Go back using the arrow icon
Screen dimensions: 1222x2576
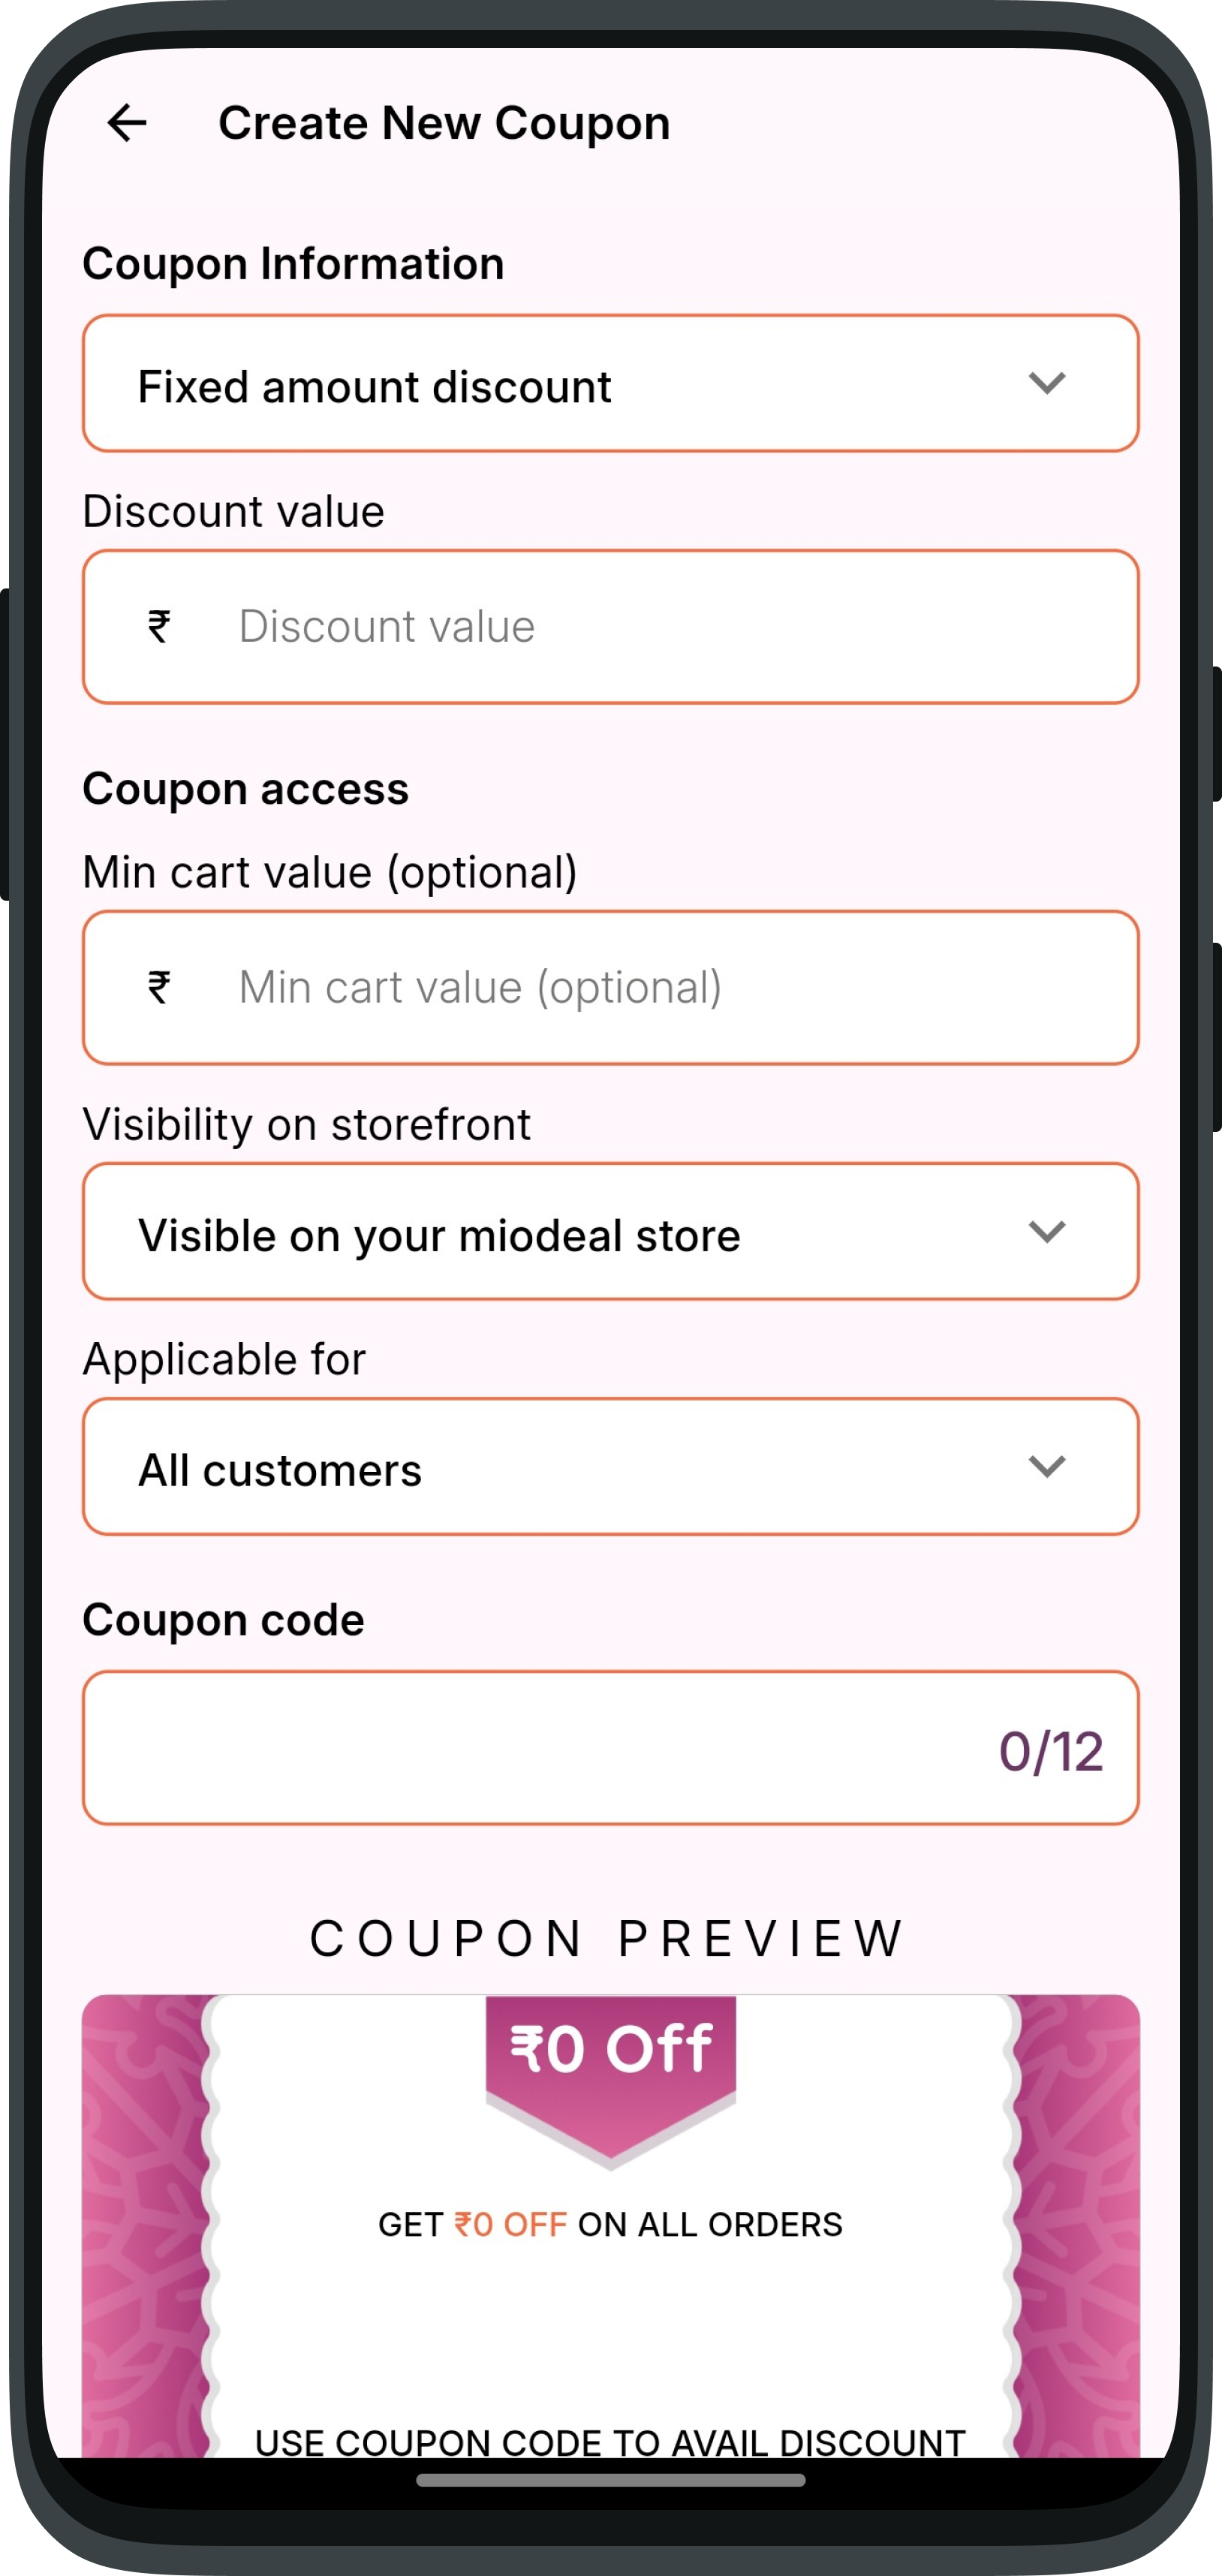[x=127, y=123]
